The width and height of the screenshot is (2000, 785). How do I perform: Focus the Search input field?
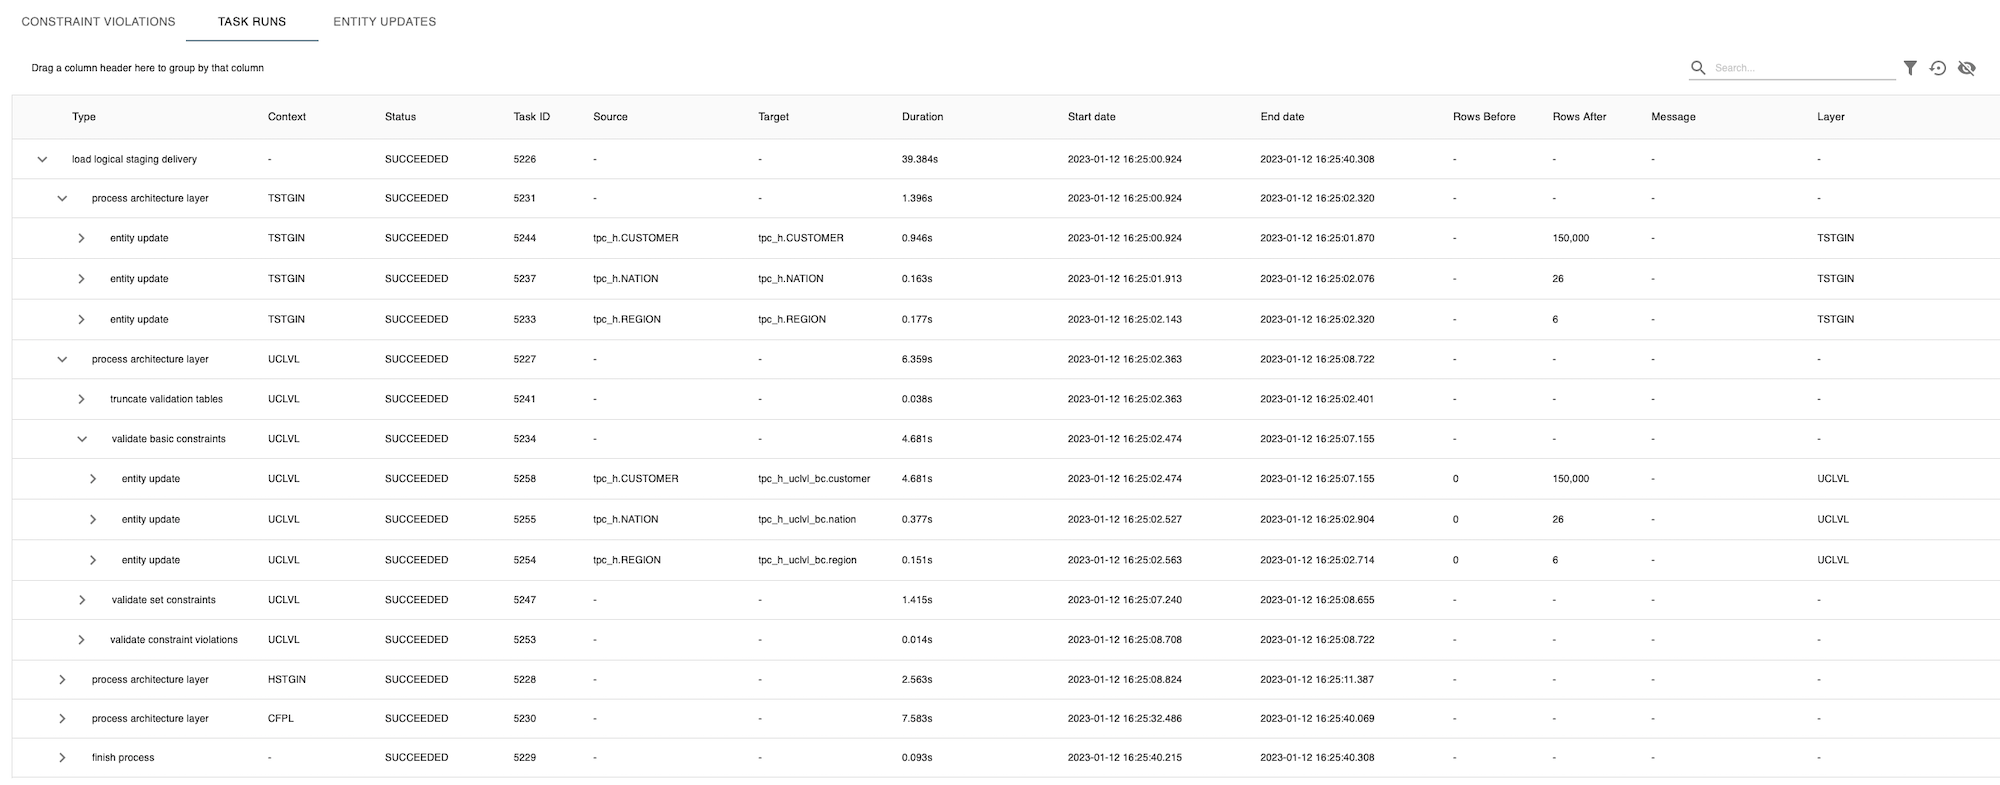[1803, 68]
